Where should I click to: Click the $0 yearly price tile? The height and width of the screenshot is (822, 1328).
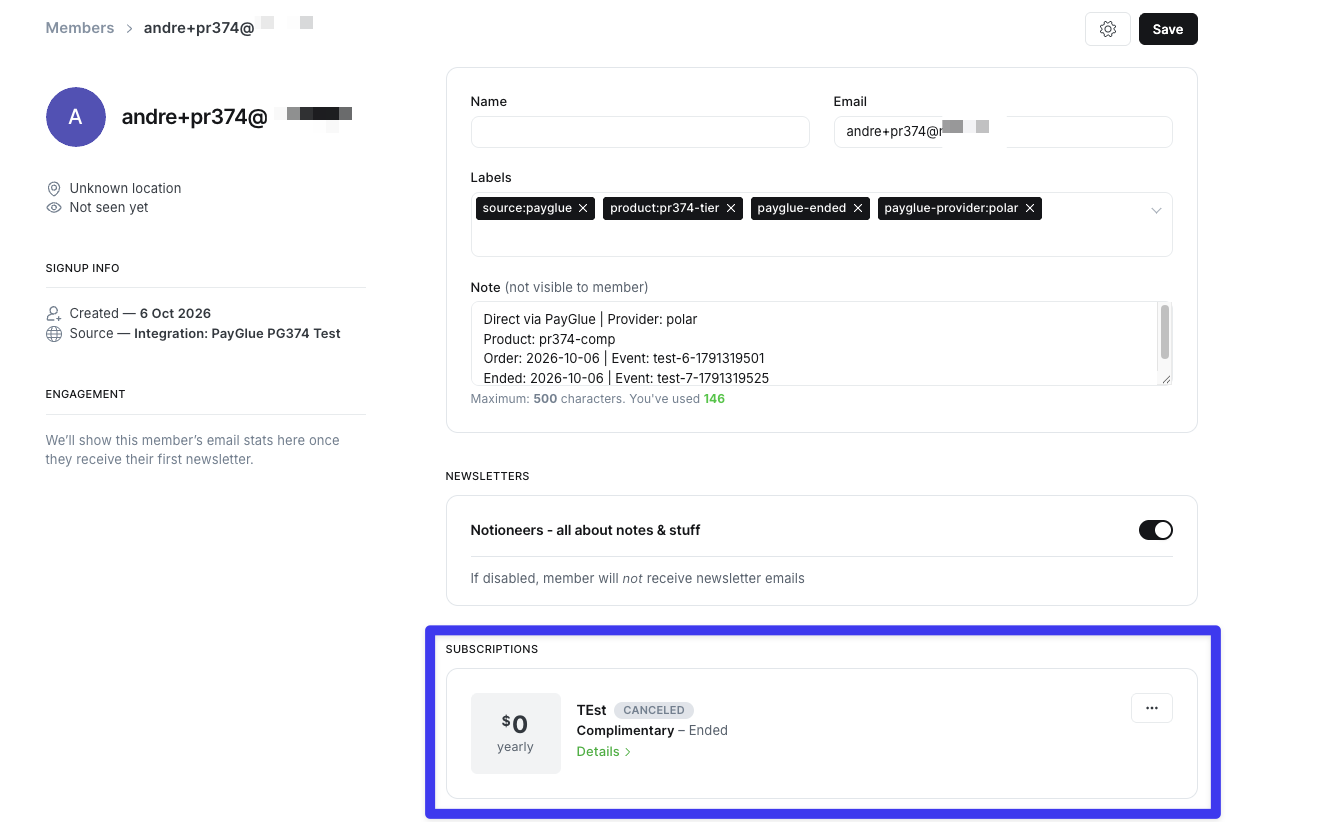pyautogui.click(x=516, y=733)
